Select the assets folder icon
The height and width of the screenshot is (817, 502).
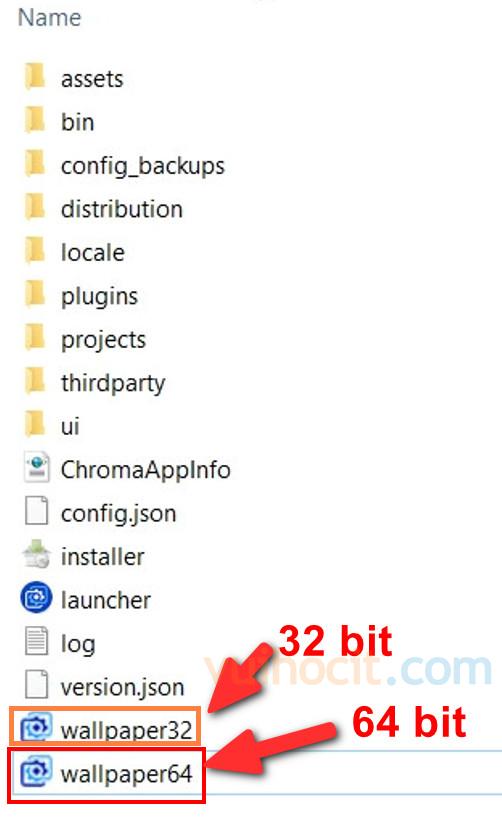[35, 77]
